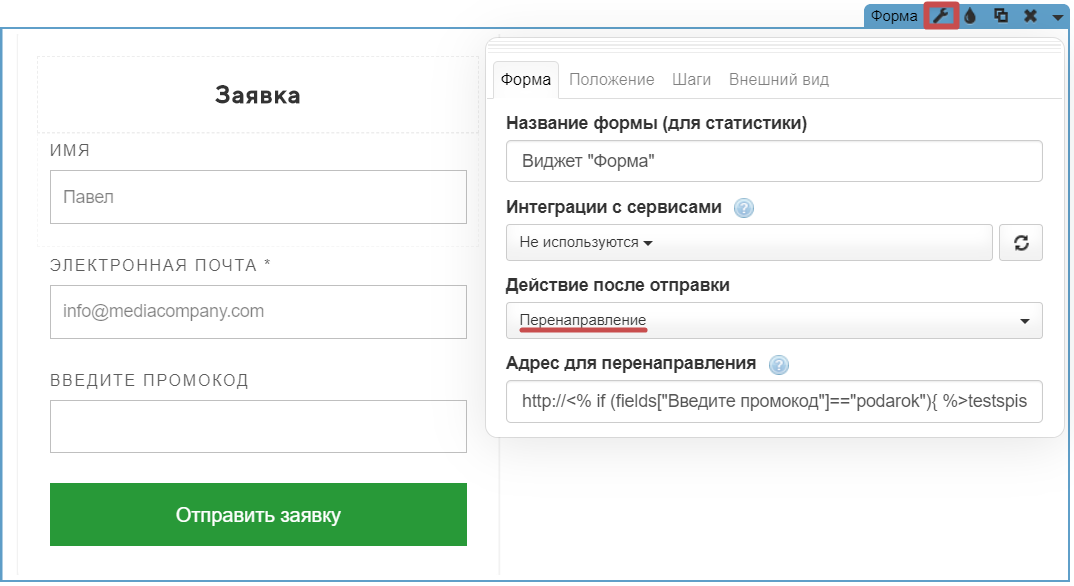The height and width of the screenshot is (586, 1074).
Task: Click the droplet style icon in widget toolbar
Action: pos(970,16)
